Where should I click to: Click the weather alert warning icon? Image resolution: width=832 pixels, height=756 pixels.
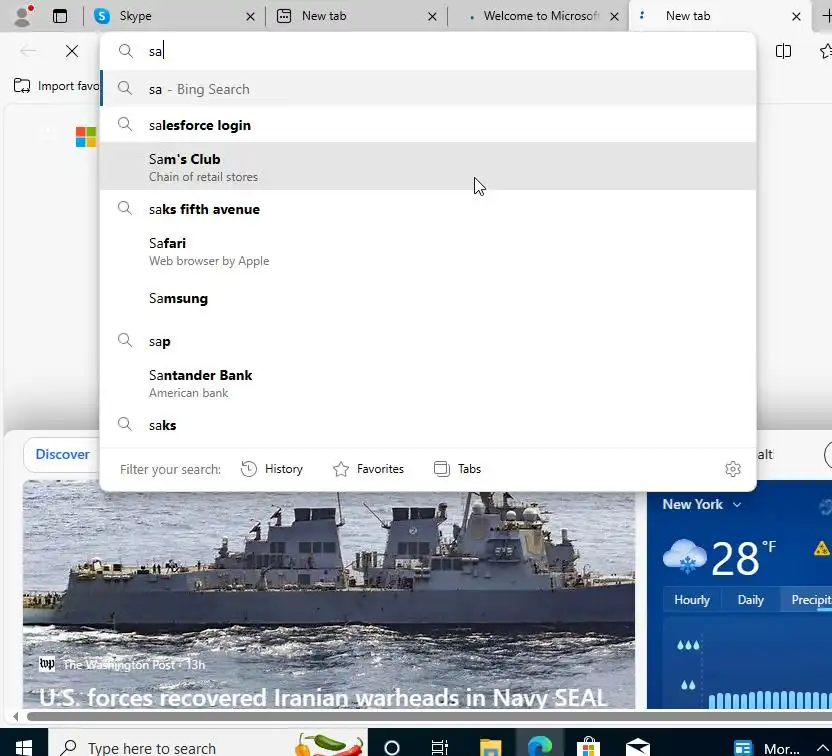tap(821, 548)
